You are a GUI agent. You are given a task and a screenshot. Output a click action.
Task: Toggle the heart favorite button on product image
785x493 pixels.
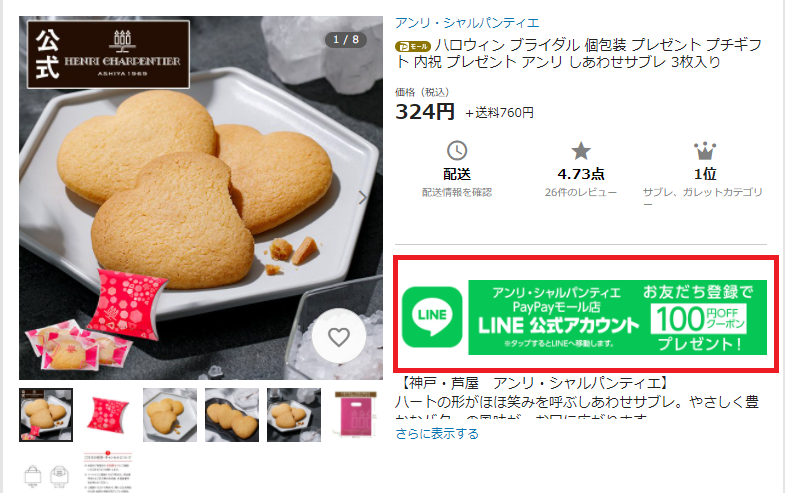[x=339, y=336]
